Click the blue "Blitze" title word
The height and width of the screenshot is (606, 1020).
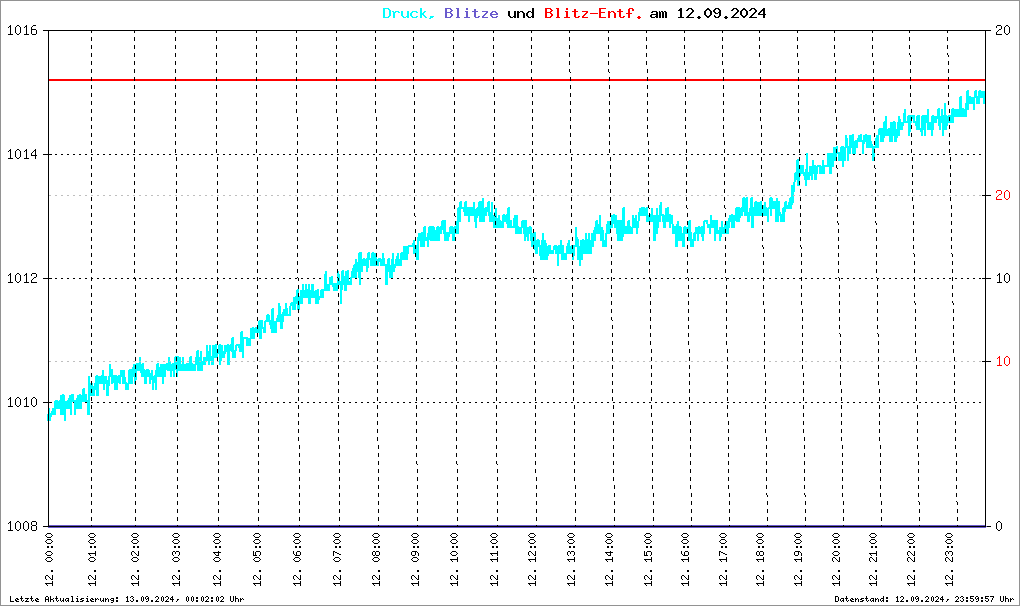tap(471, 14)
